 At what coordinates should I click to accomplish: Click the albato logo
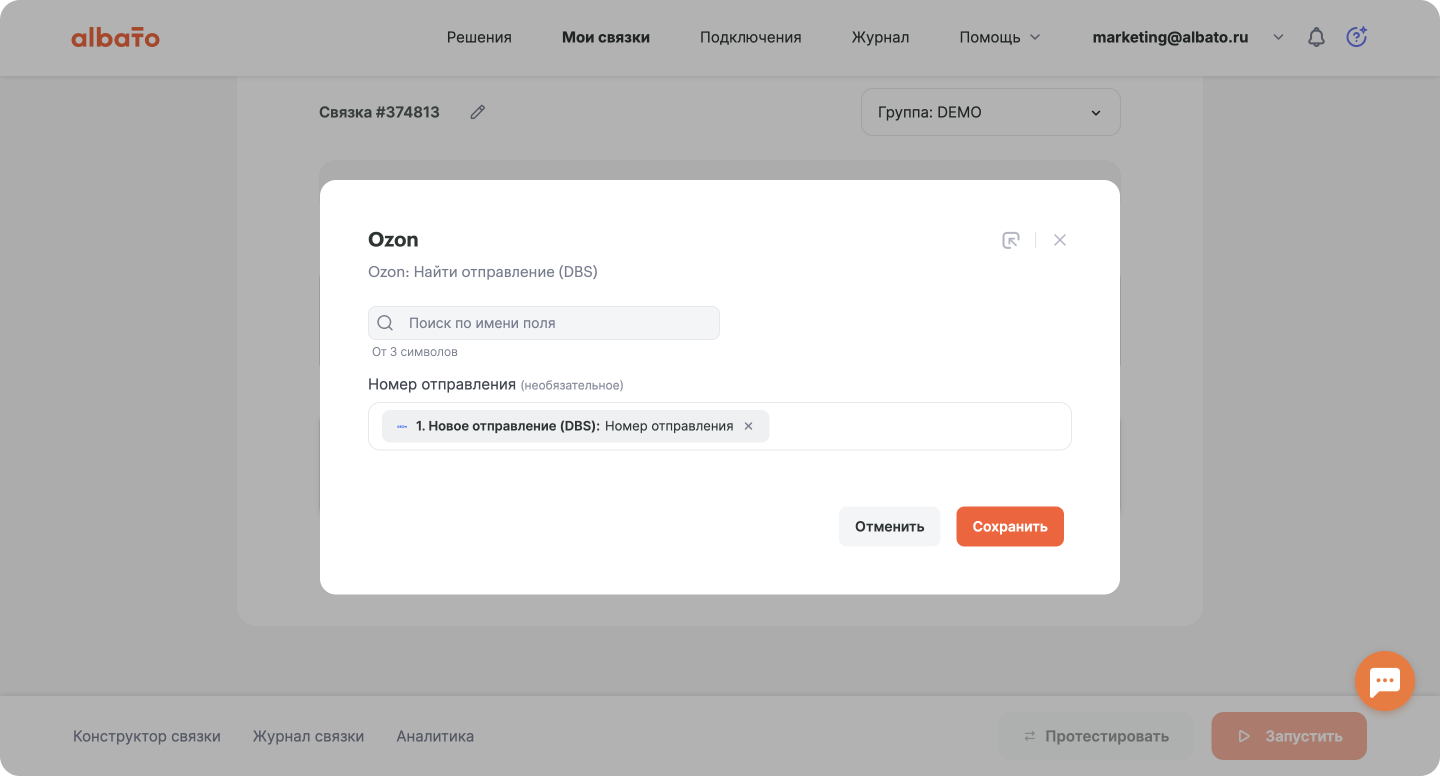tap(115, 38)
